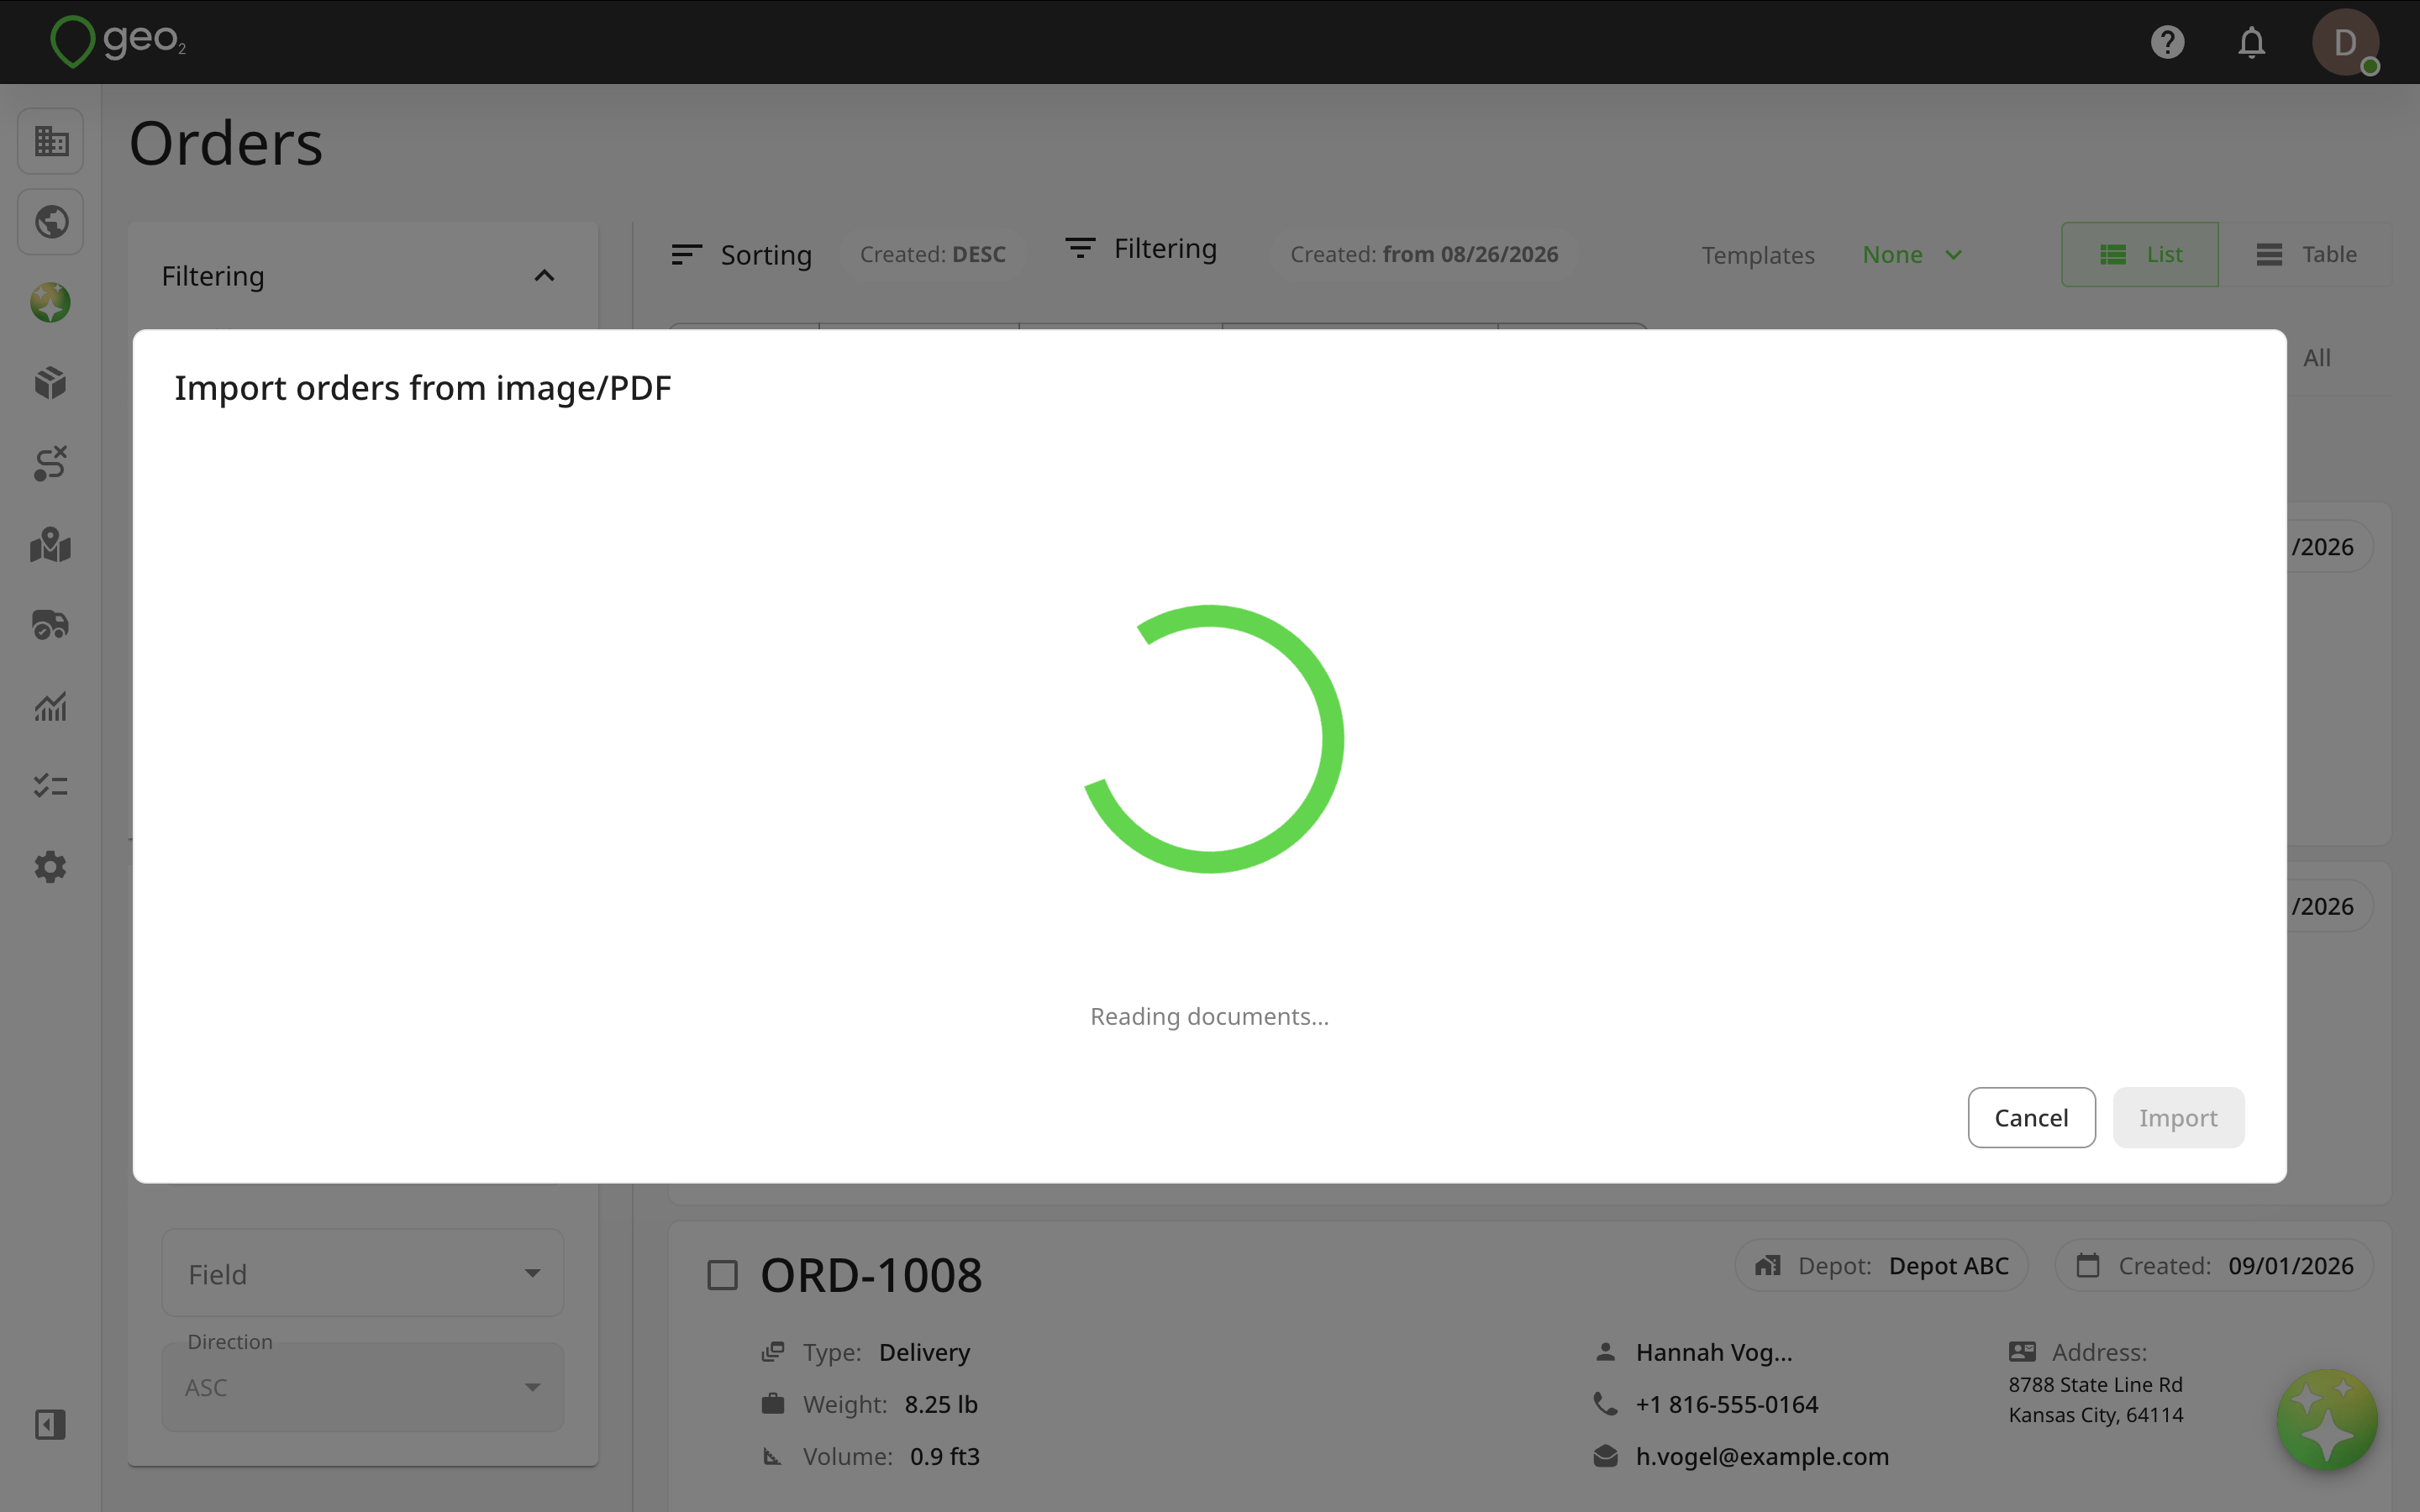
Task: Open the package box sidebar icon
Action: tap(51, 383)
